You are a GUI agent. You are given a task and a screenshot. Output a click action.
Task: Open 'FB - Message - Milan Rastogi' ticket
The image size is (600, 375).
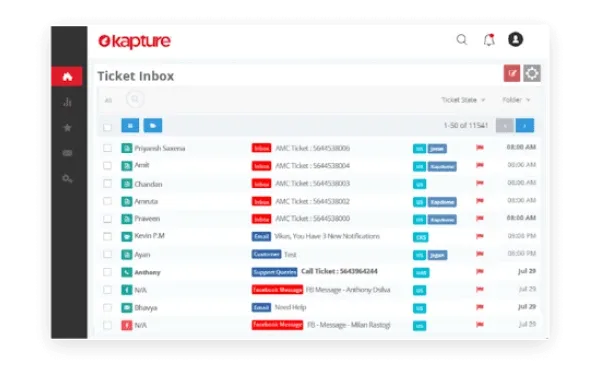349,325
